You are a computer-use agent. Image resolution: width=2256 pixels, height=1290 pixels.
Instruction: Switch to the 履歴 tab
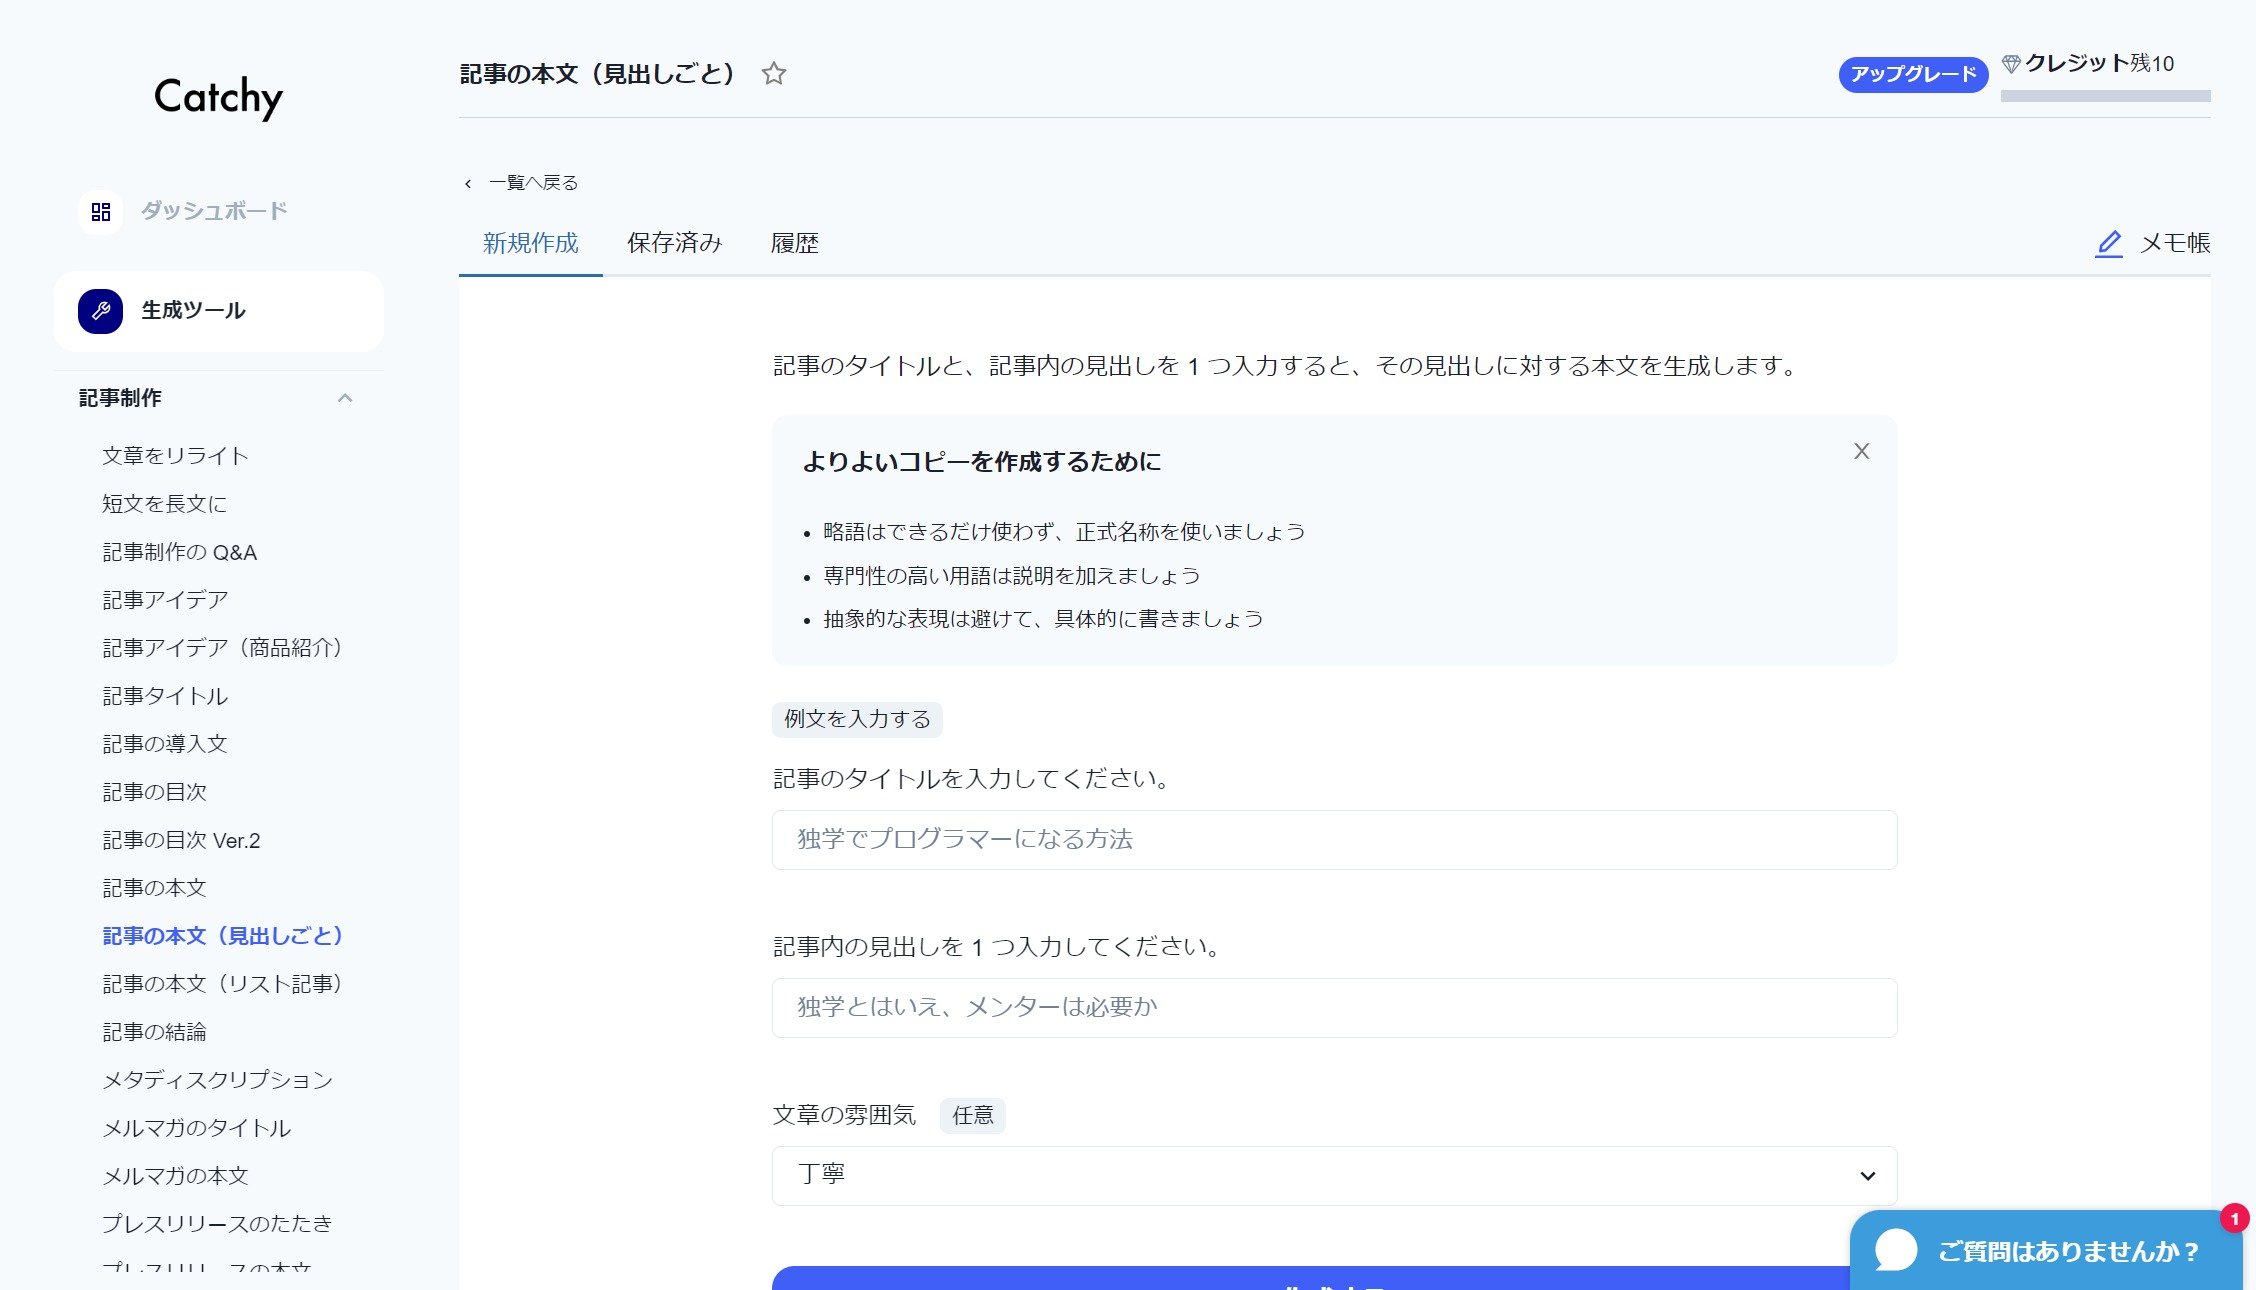[795, 243]
